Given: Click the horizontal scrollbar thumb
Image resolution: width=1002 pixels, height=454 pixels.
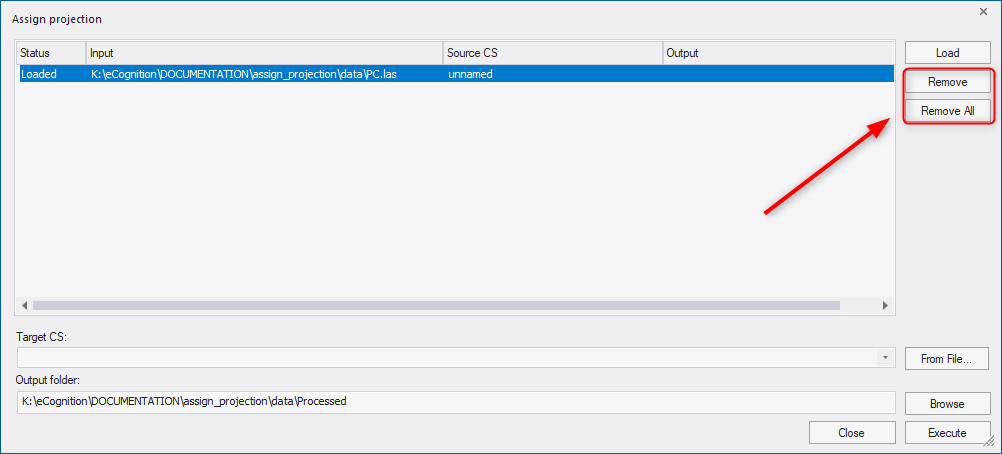Looking at the screenshot, I should pyautogui.click(x=436, y=305).
